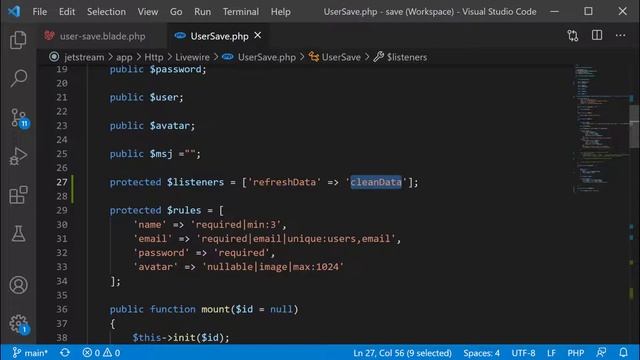This screenshot has width=640, height=360.
Task: Click $password on line 19
Action: (x=176, y=69)
